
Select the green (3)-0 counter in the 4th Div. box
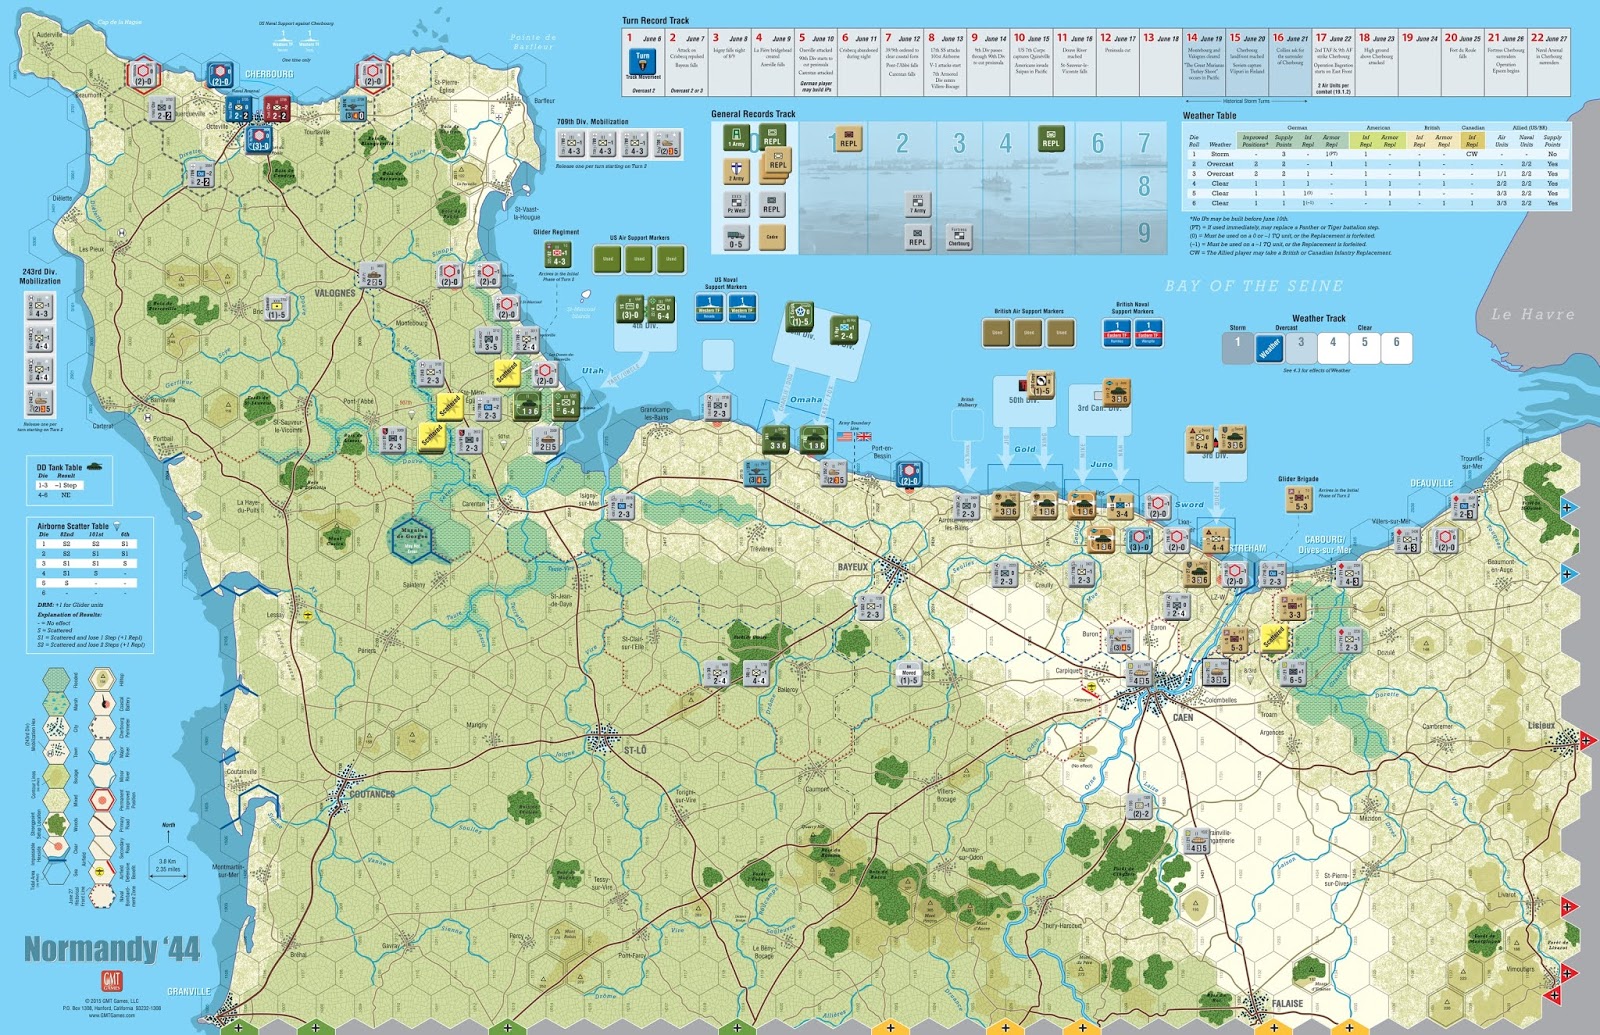[x=630, y=309]
